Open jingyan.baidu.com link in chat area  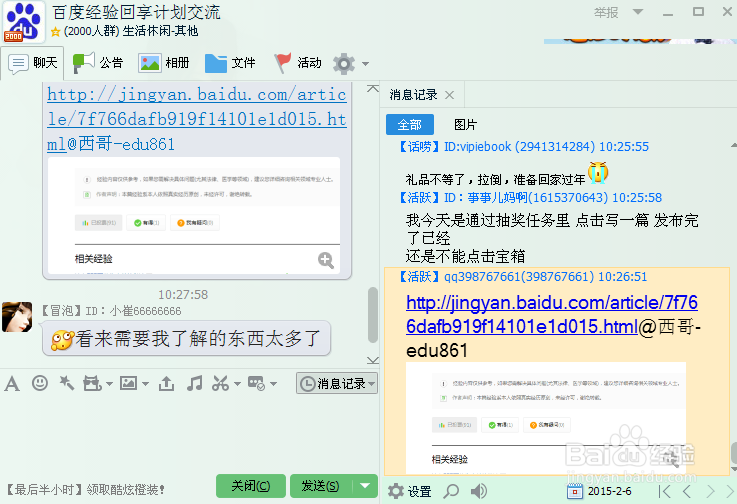197,119
